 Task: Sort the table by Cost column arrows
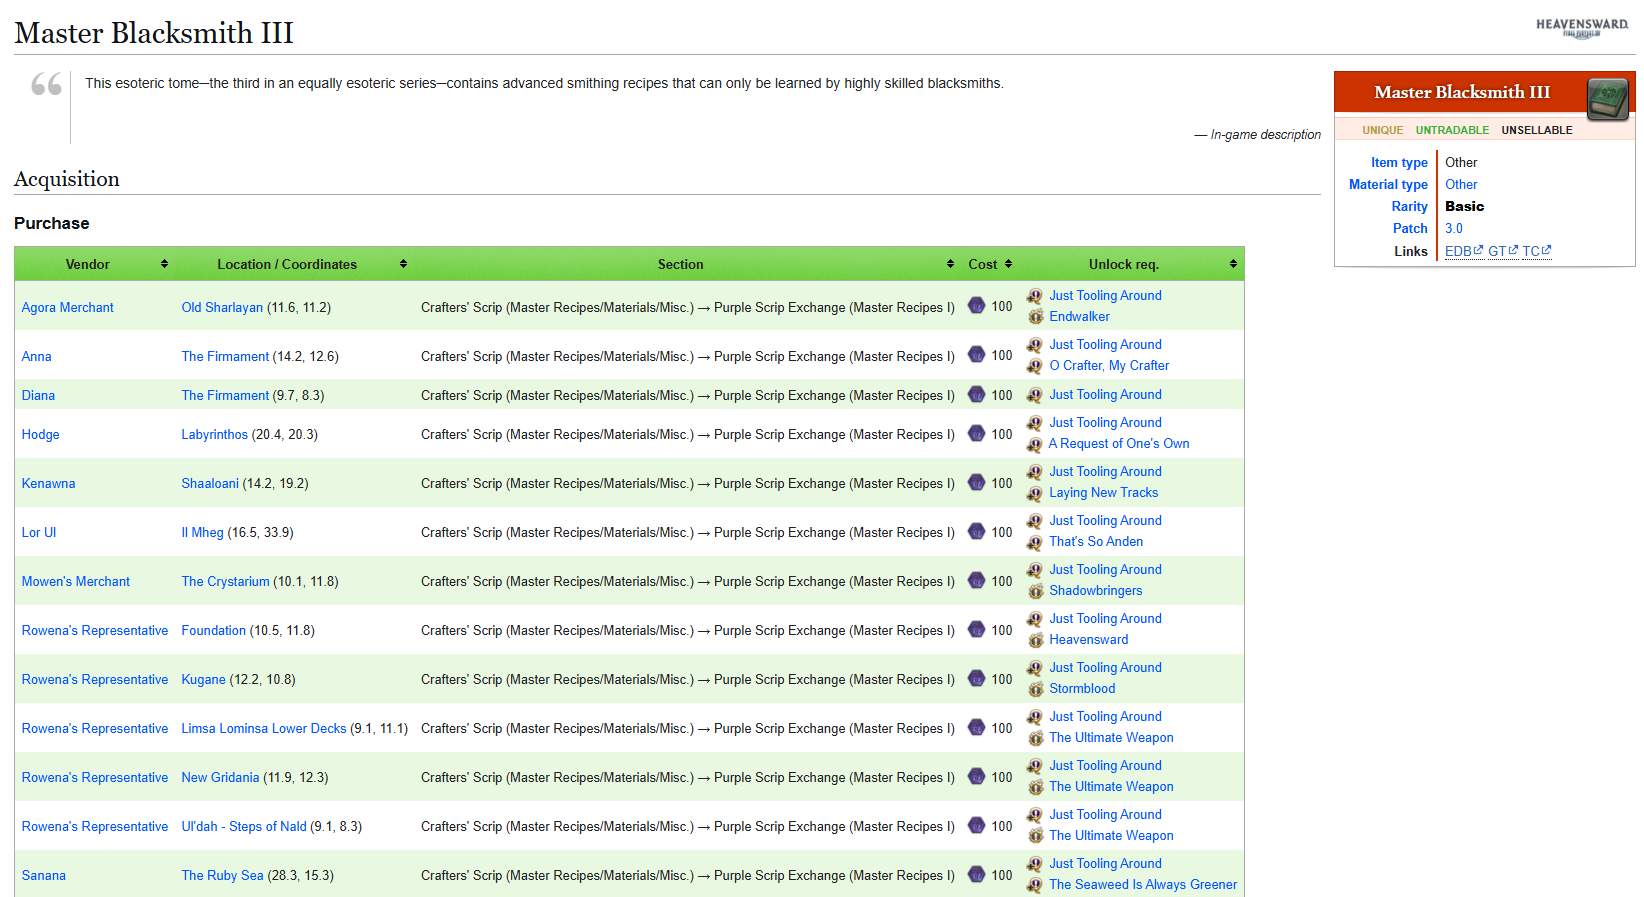coord(1008,264)
